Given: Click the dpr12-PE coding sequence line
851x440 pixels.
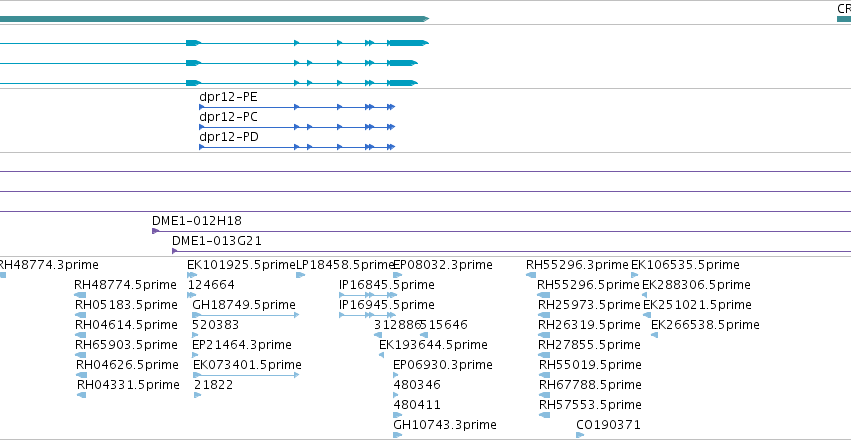Looking at the screenshot, I should coord(297,107).
